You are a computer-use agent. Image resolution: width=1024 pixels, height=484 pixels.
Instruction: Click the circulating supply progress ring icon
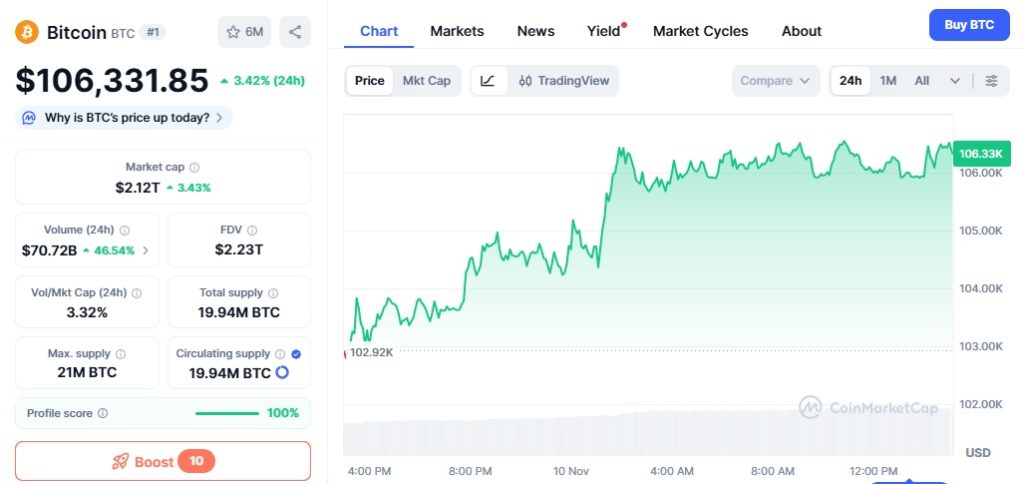pyautogui.click(x=282, y=373)
